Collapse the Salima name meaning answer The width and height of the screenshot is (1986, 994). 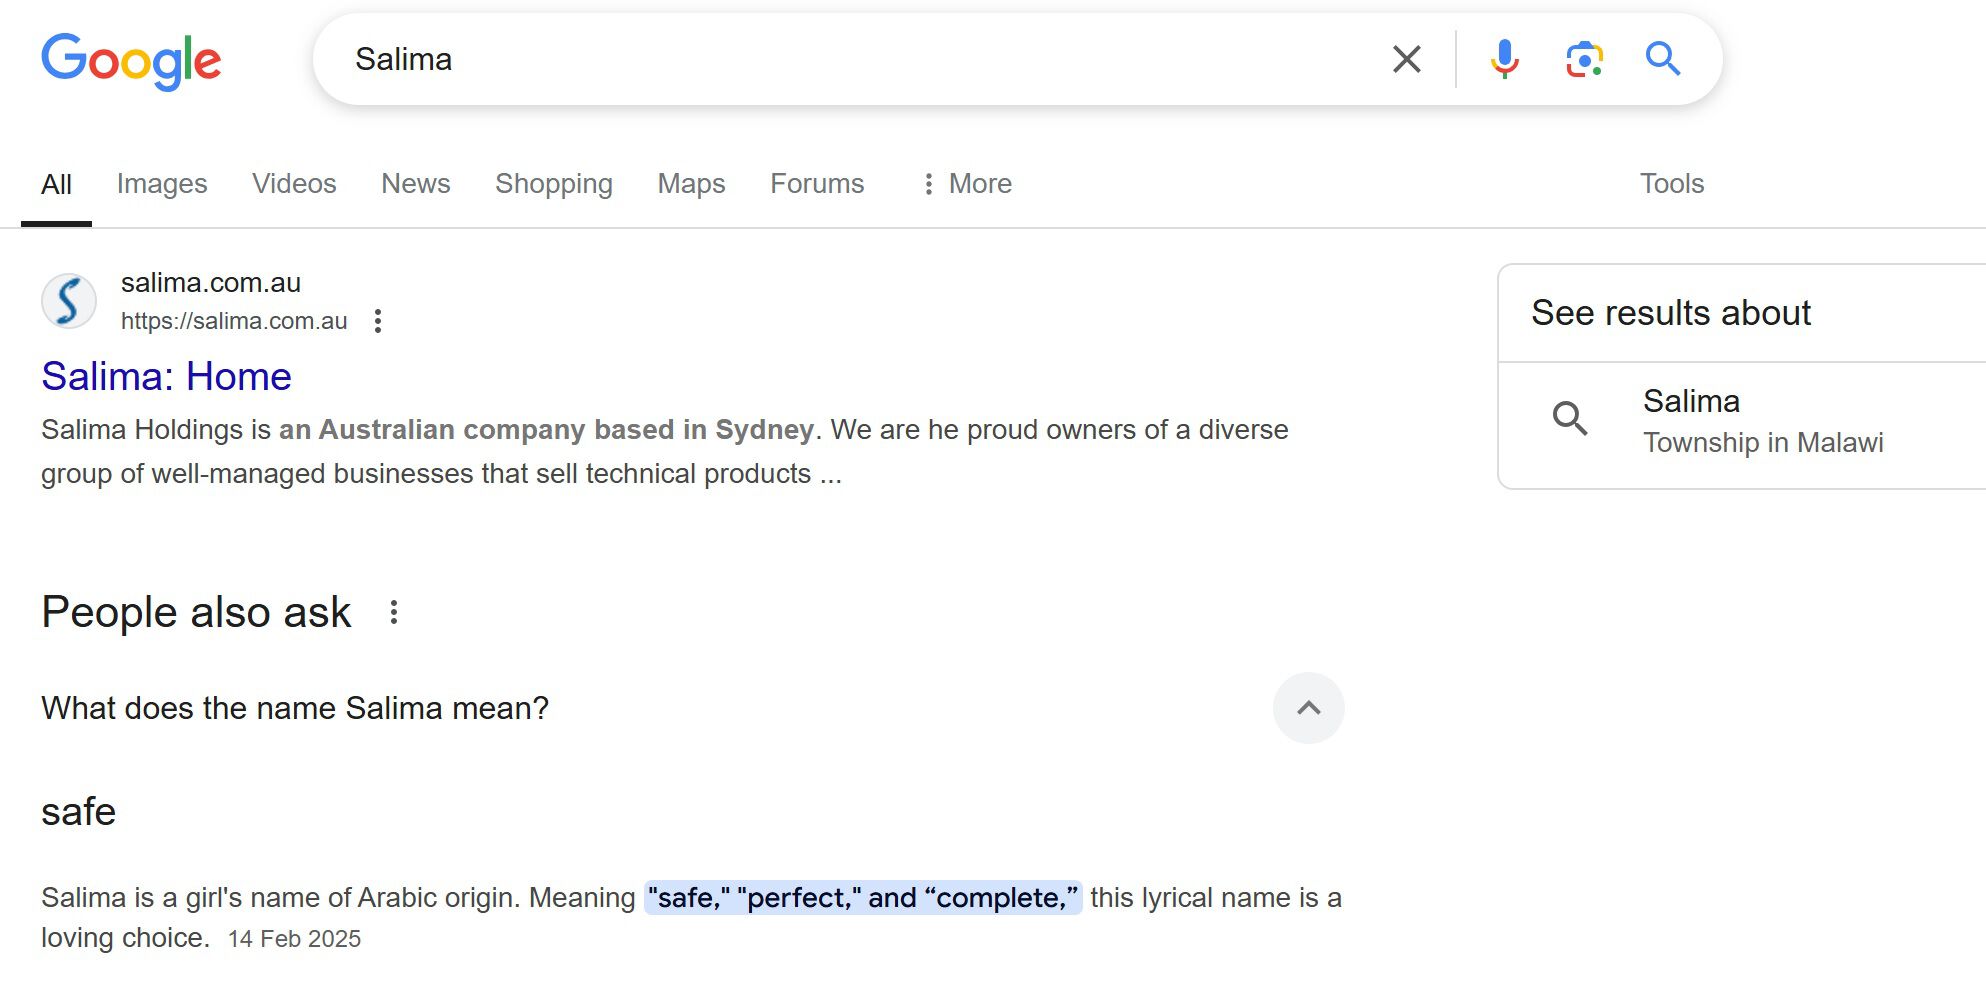click(1308, 708)
